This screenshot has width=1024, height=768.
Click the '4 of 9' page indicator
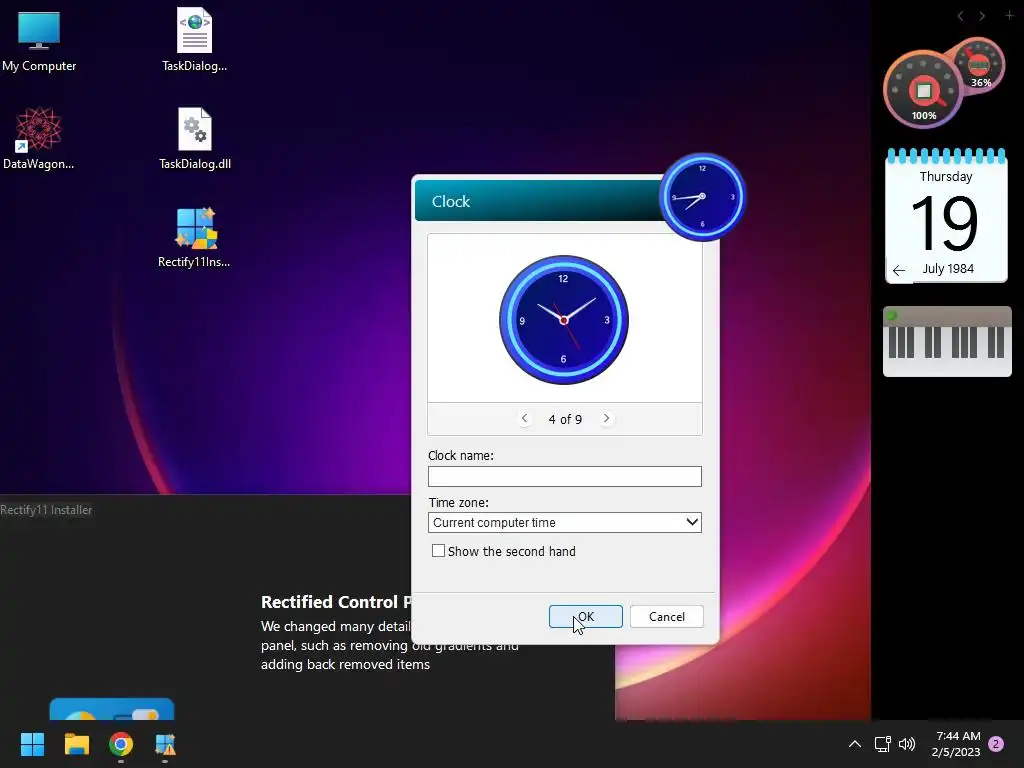click(565, 419)
